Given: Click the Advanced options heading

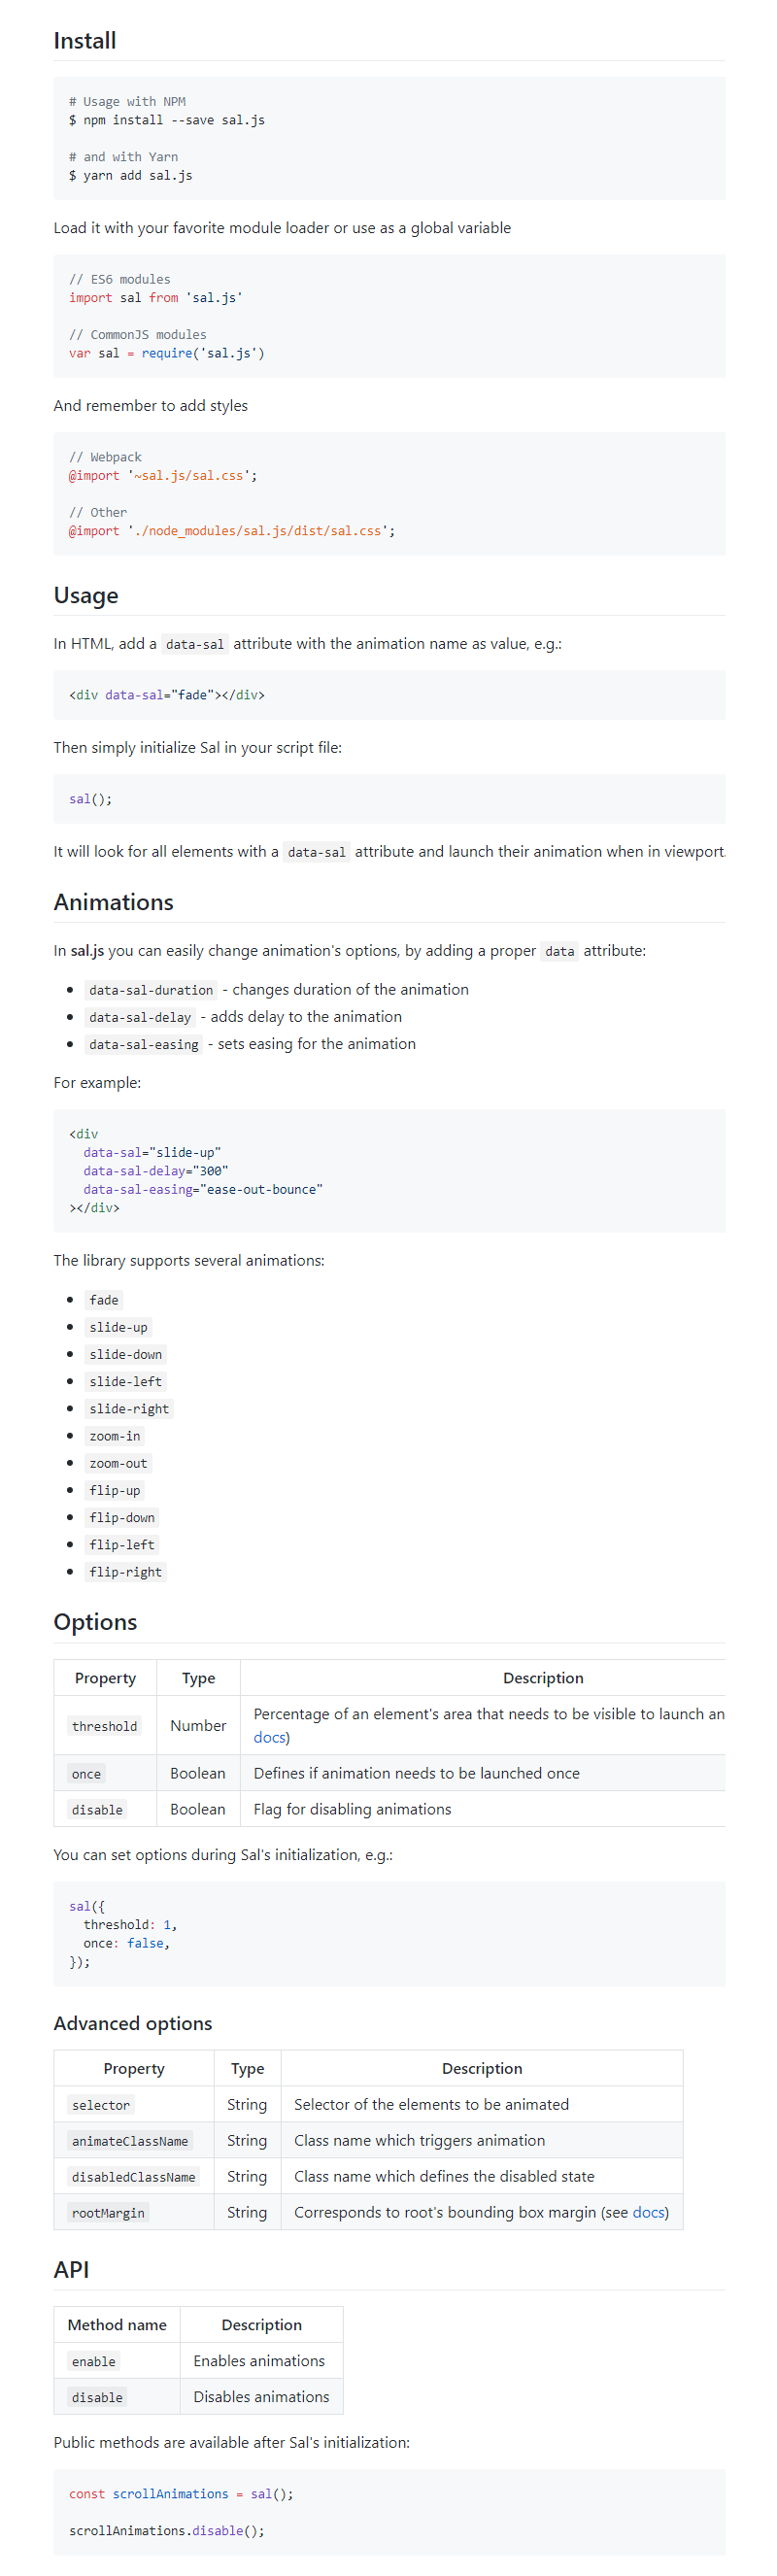Looking at the screenshot, I should point(133,2023).
